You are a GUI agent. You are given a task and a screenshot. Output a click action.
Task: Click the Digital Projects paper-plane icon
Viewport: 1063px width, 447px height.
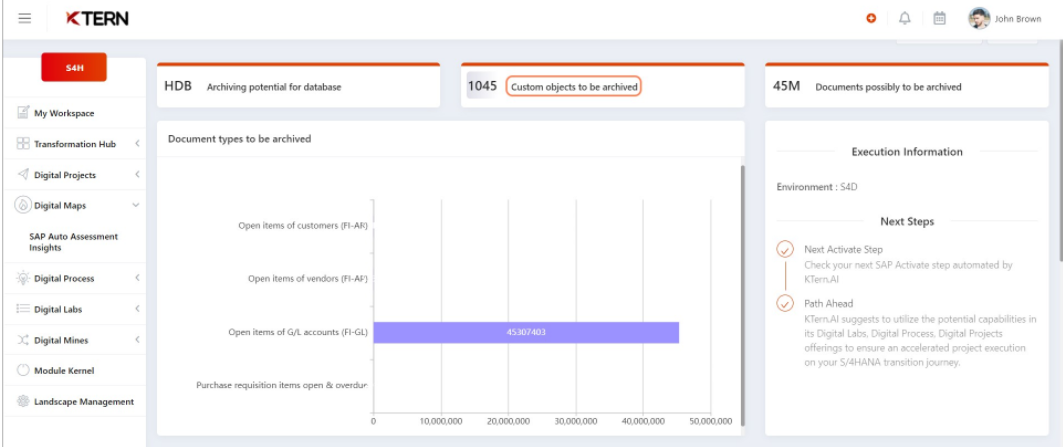click(x=23, y=174)
